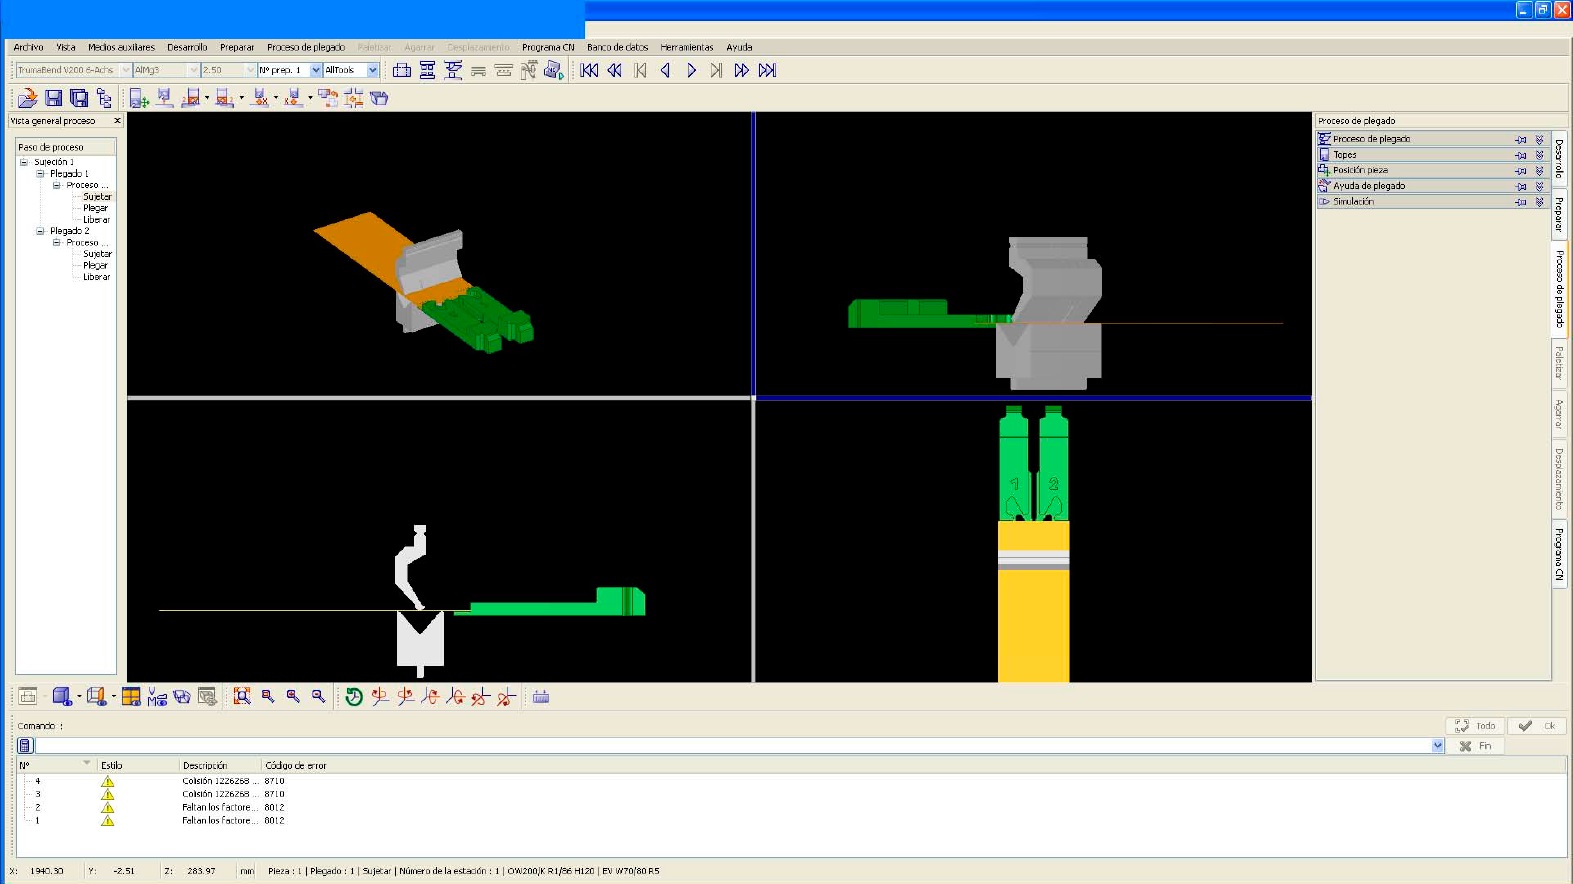The height and width of the screenshot is (884, 1573).
Task: Click the tree structure icon beside save all
Action: [104, 97]
